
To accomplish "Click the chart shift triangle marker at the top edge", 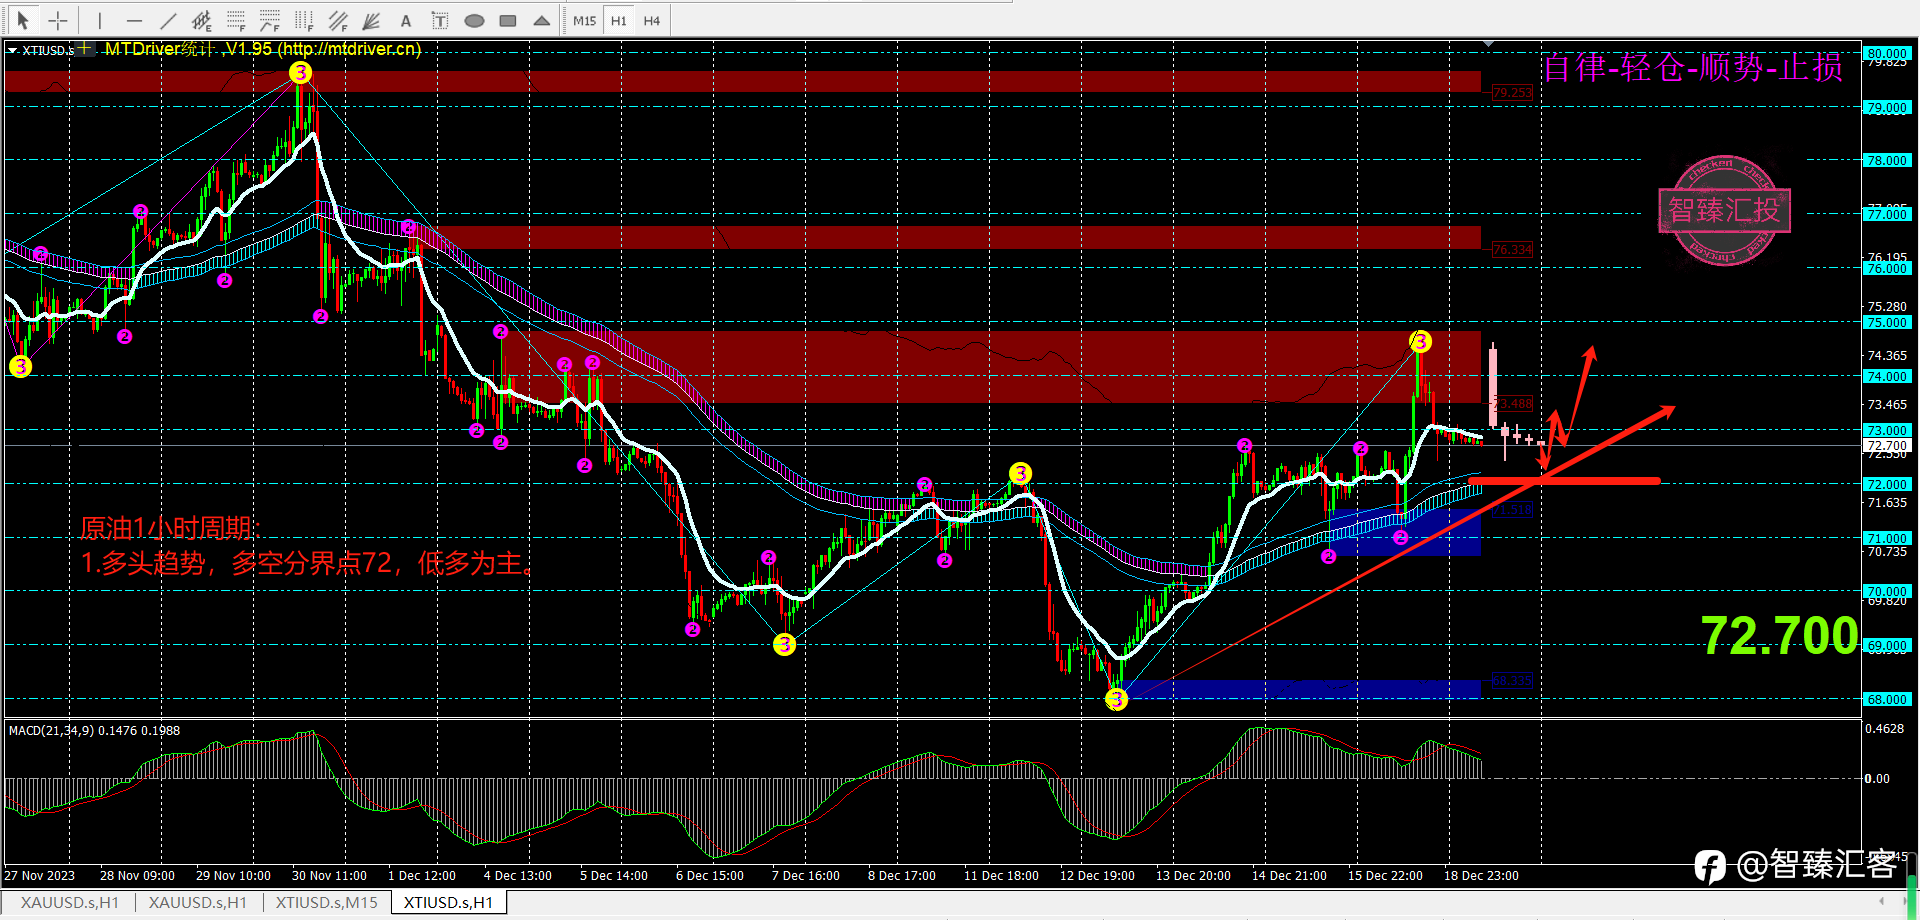I will (x=1489, y=44).
